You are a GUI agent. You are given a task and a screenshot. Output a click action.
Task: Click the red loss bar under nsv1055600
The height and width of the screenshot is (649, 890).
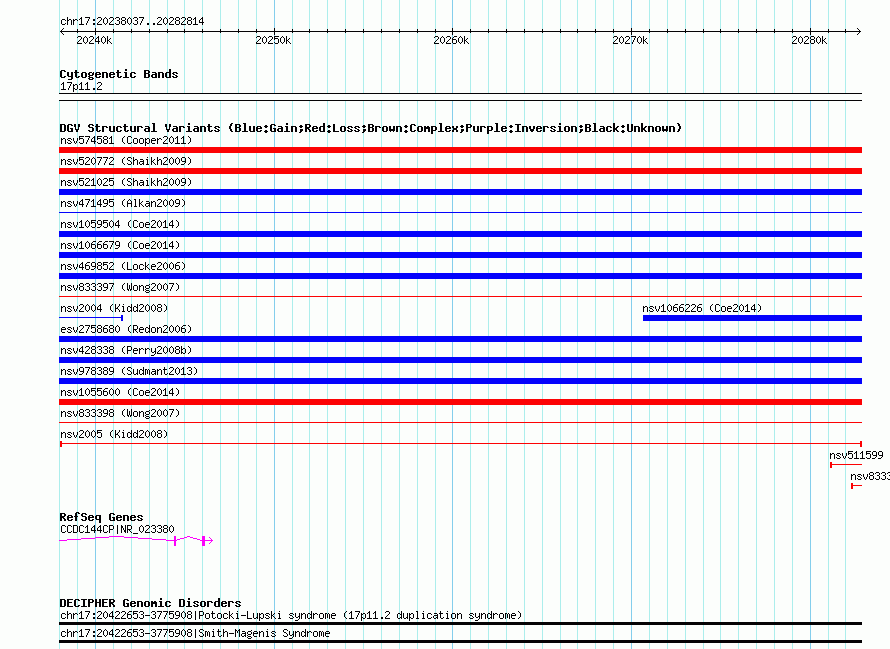coord(460,402)
